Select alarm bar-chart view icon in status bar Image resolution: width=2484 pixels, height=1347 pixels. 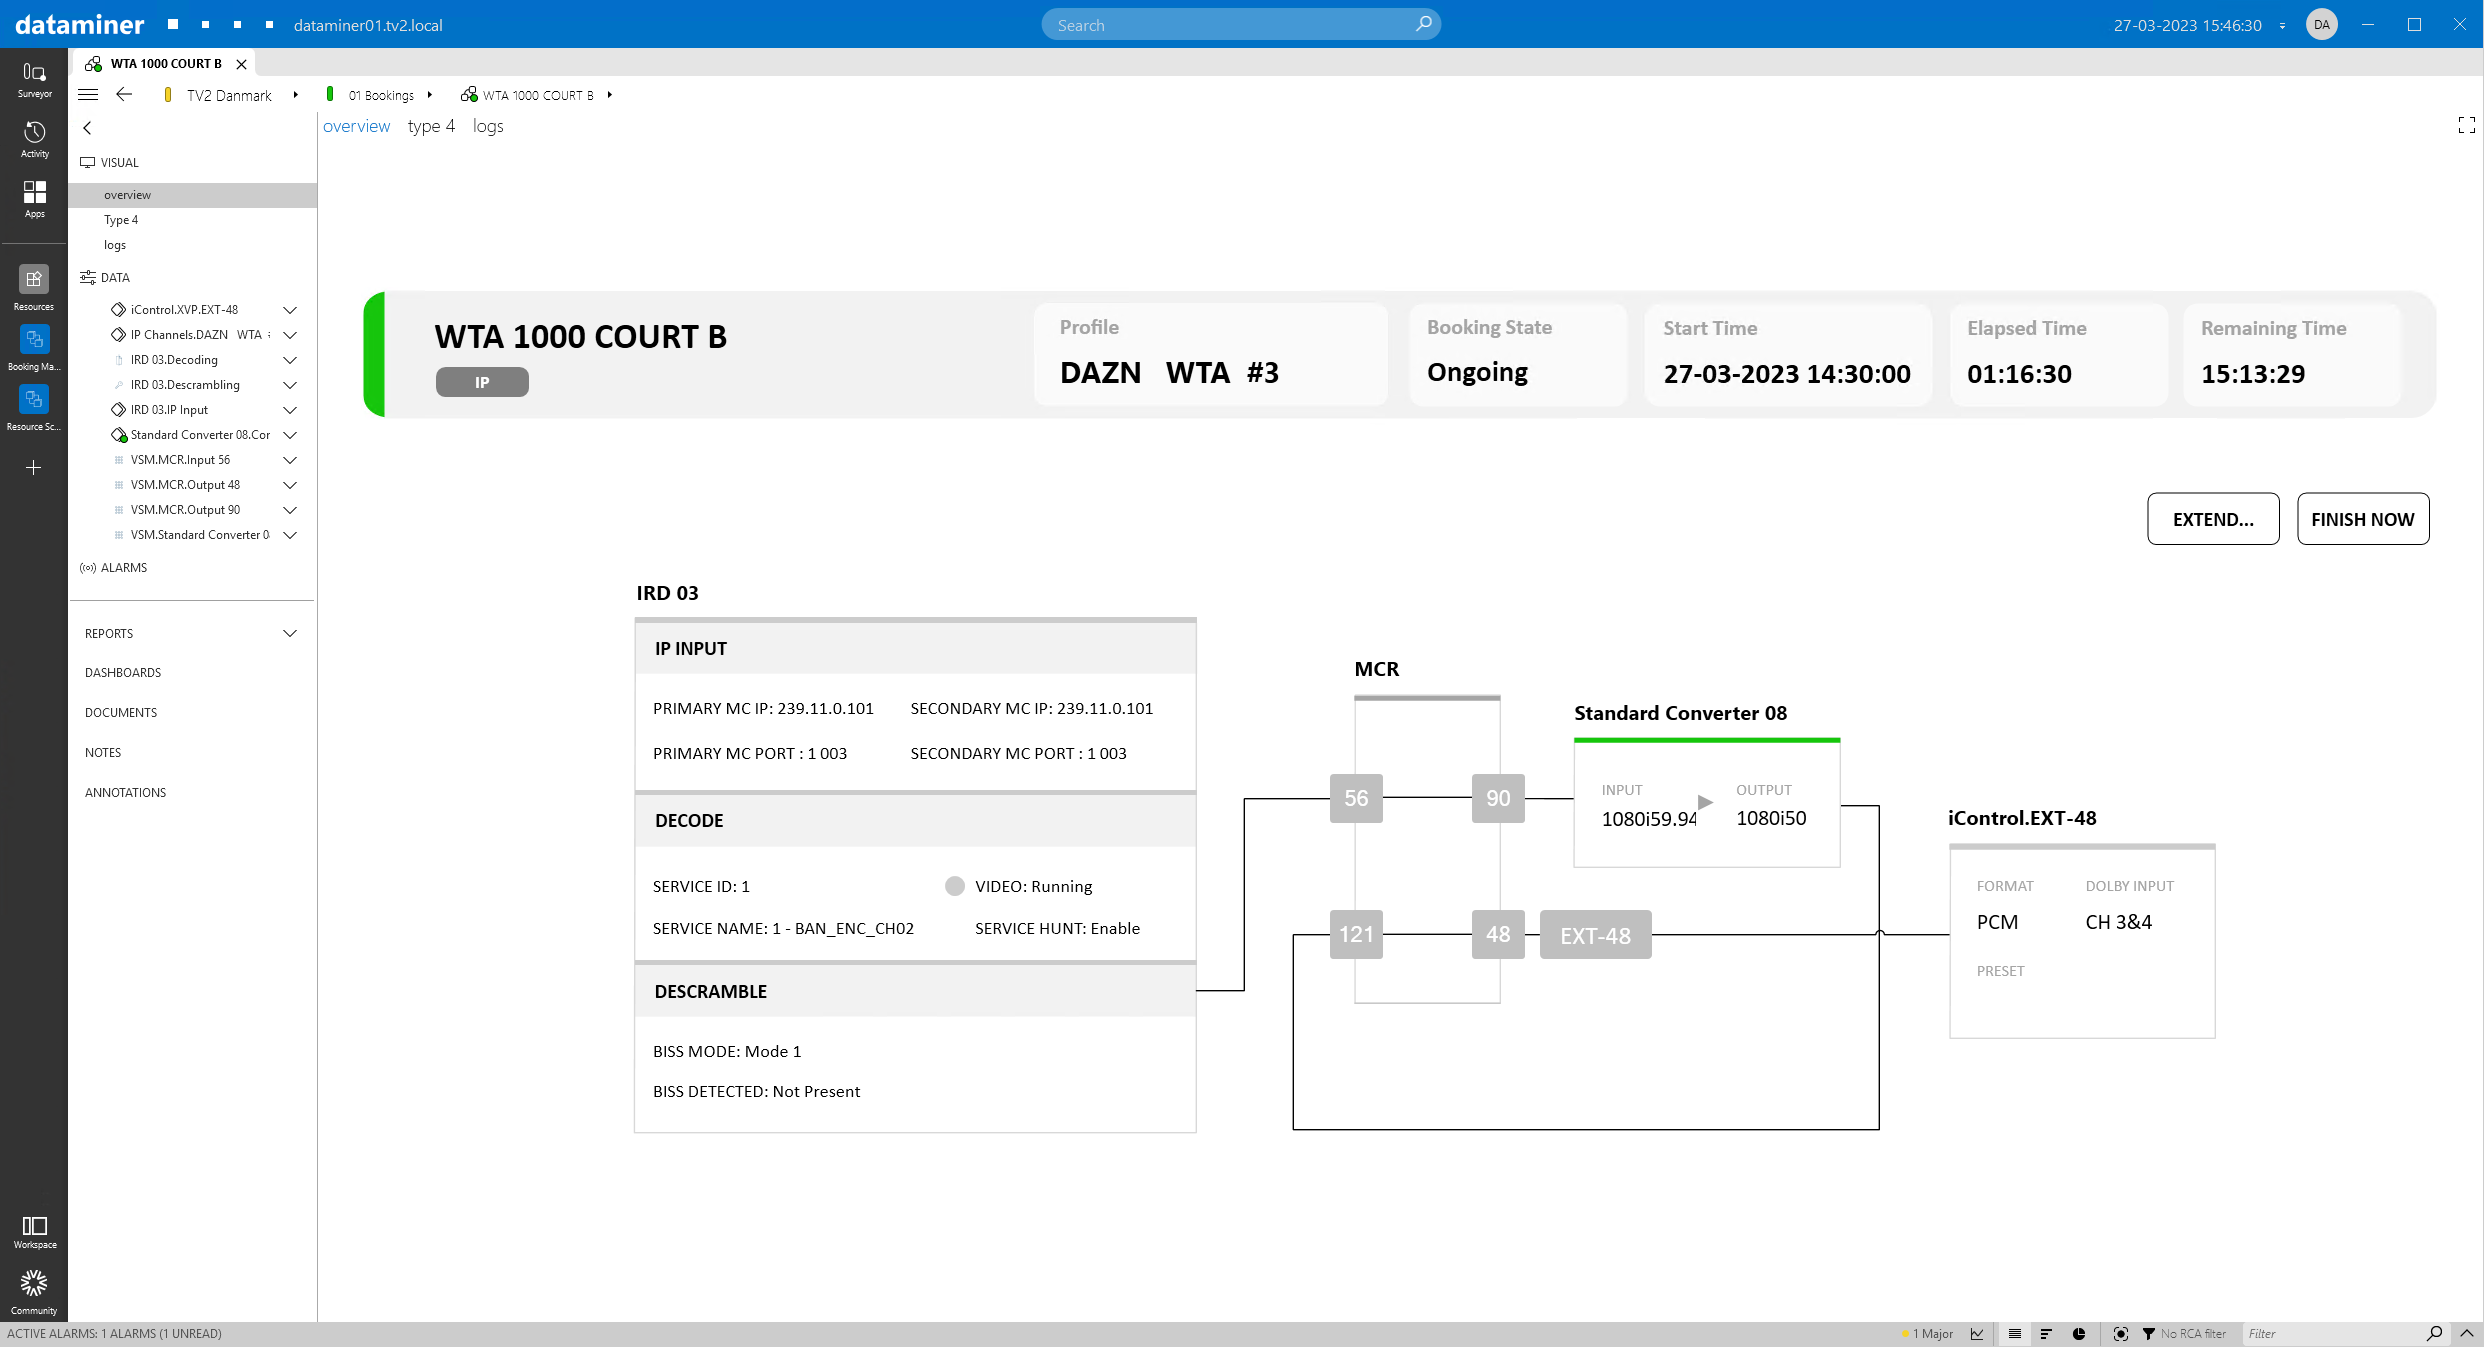(2046, 1334)
